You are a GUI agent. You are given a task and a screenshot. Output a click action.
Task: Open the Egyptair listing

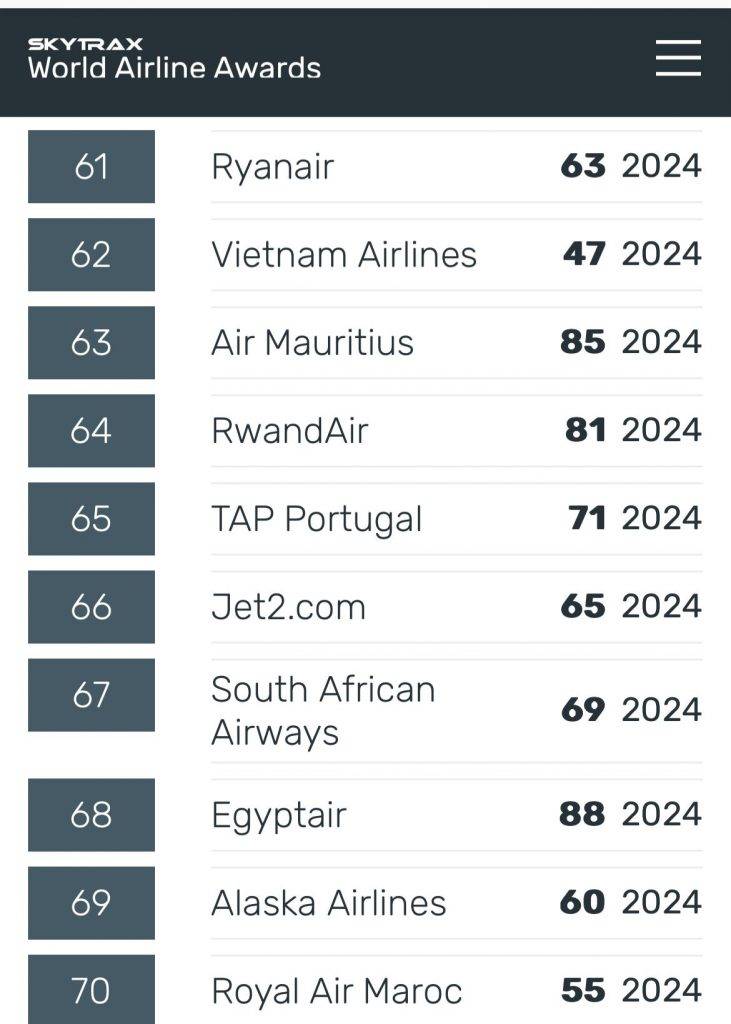[x=279, y=816]
